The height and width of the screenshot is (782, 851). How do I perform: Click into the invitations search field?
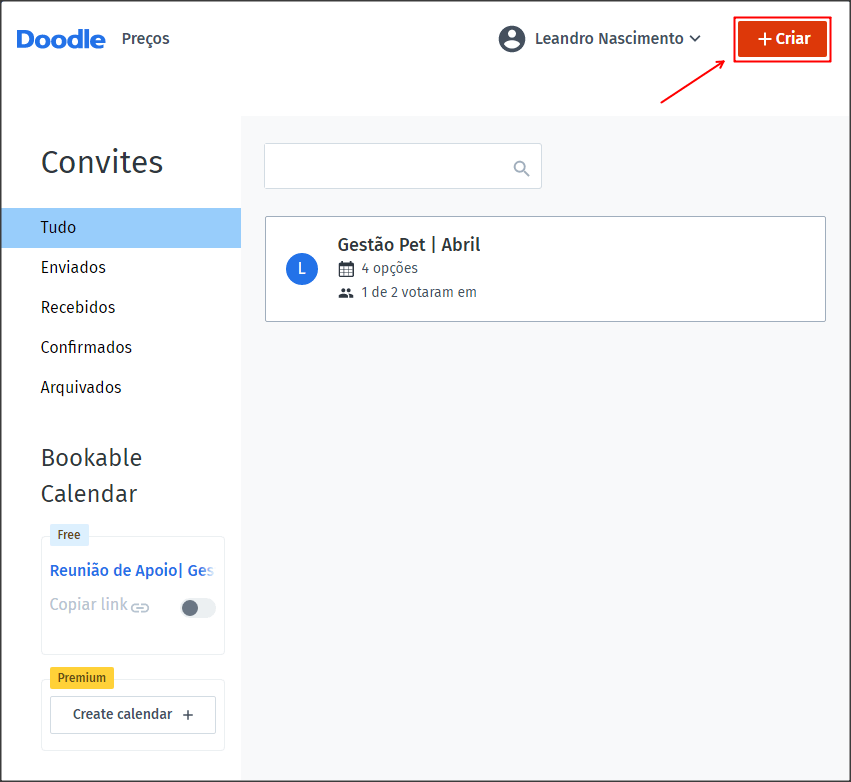[x=403, y=166]
